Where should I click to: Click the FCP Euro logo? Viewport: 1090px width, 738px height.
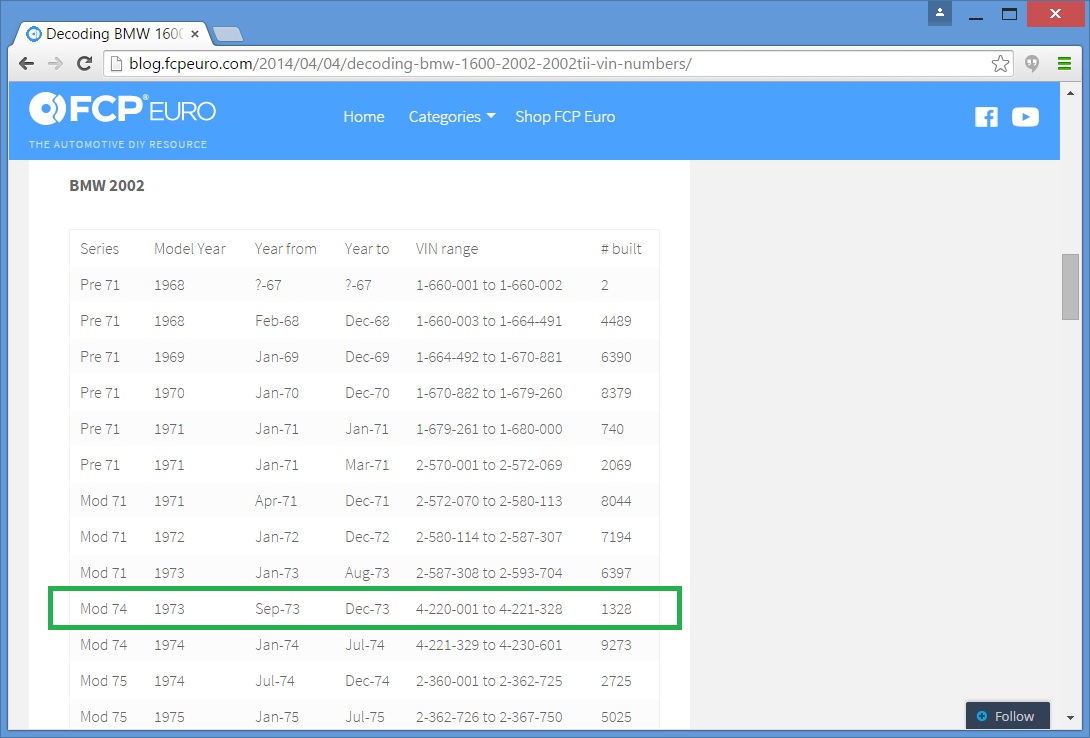coord(122,110)
